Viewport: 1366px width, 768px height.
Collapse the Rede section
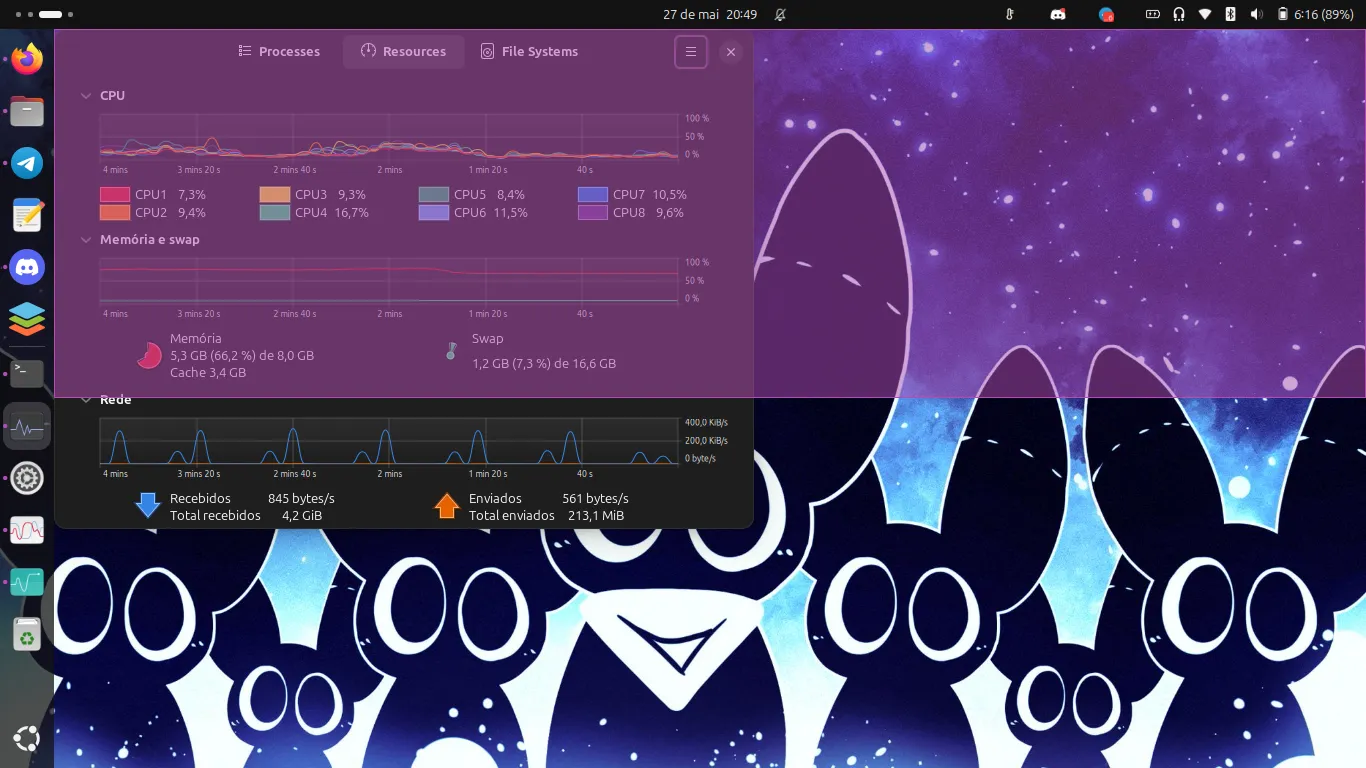click(x=86, y=400)
